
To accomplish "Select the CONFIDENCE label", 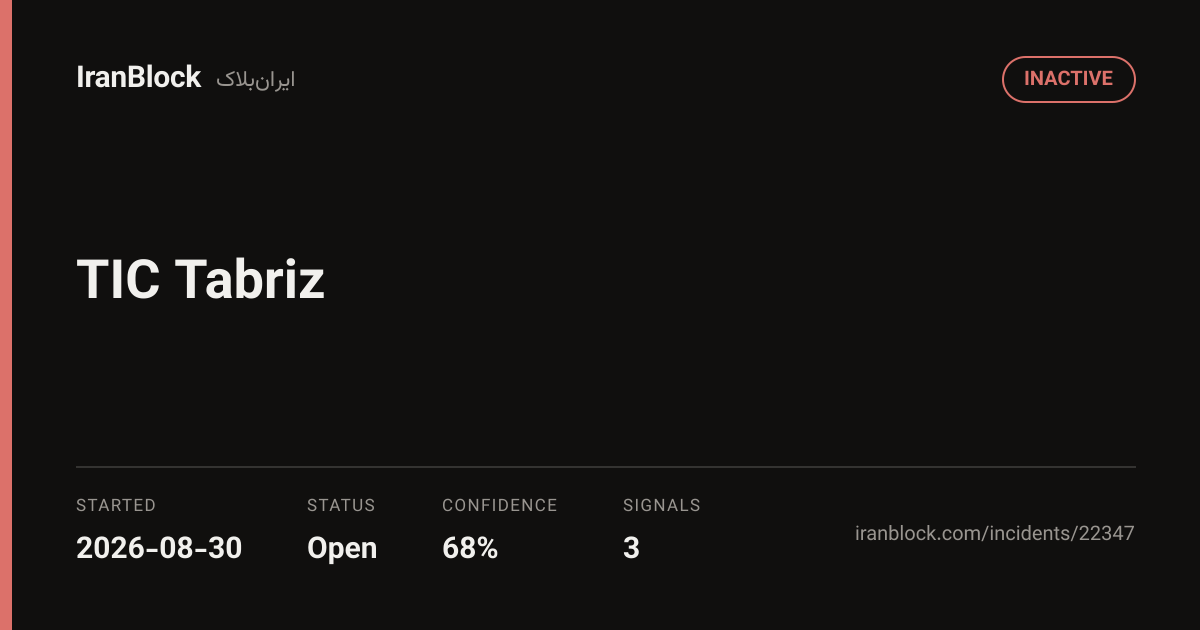I will 500,505.
